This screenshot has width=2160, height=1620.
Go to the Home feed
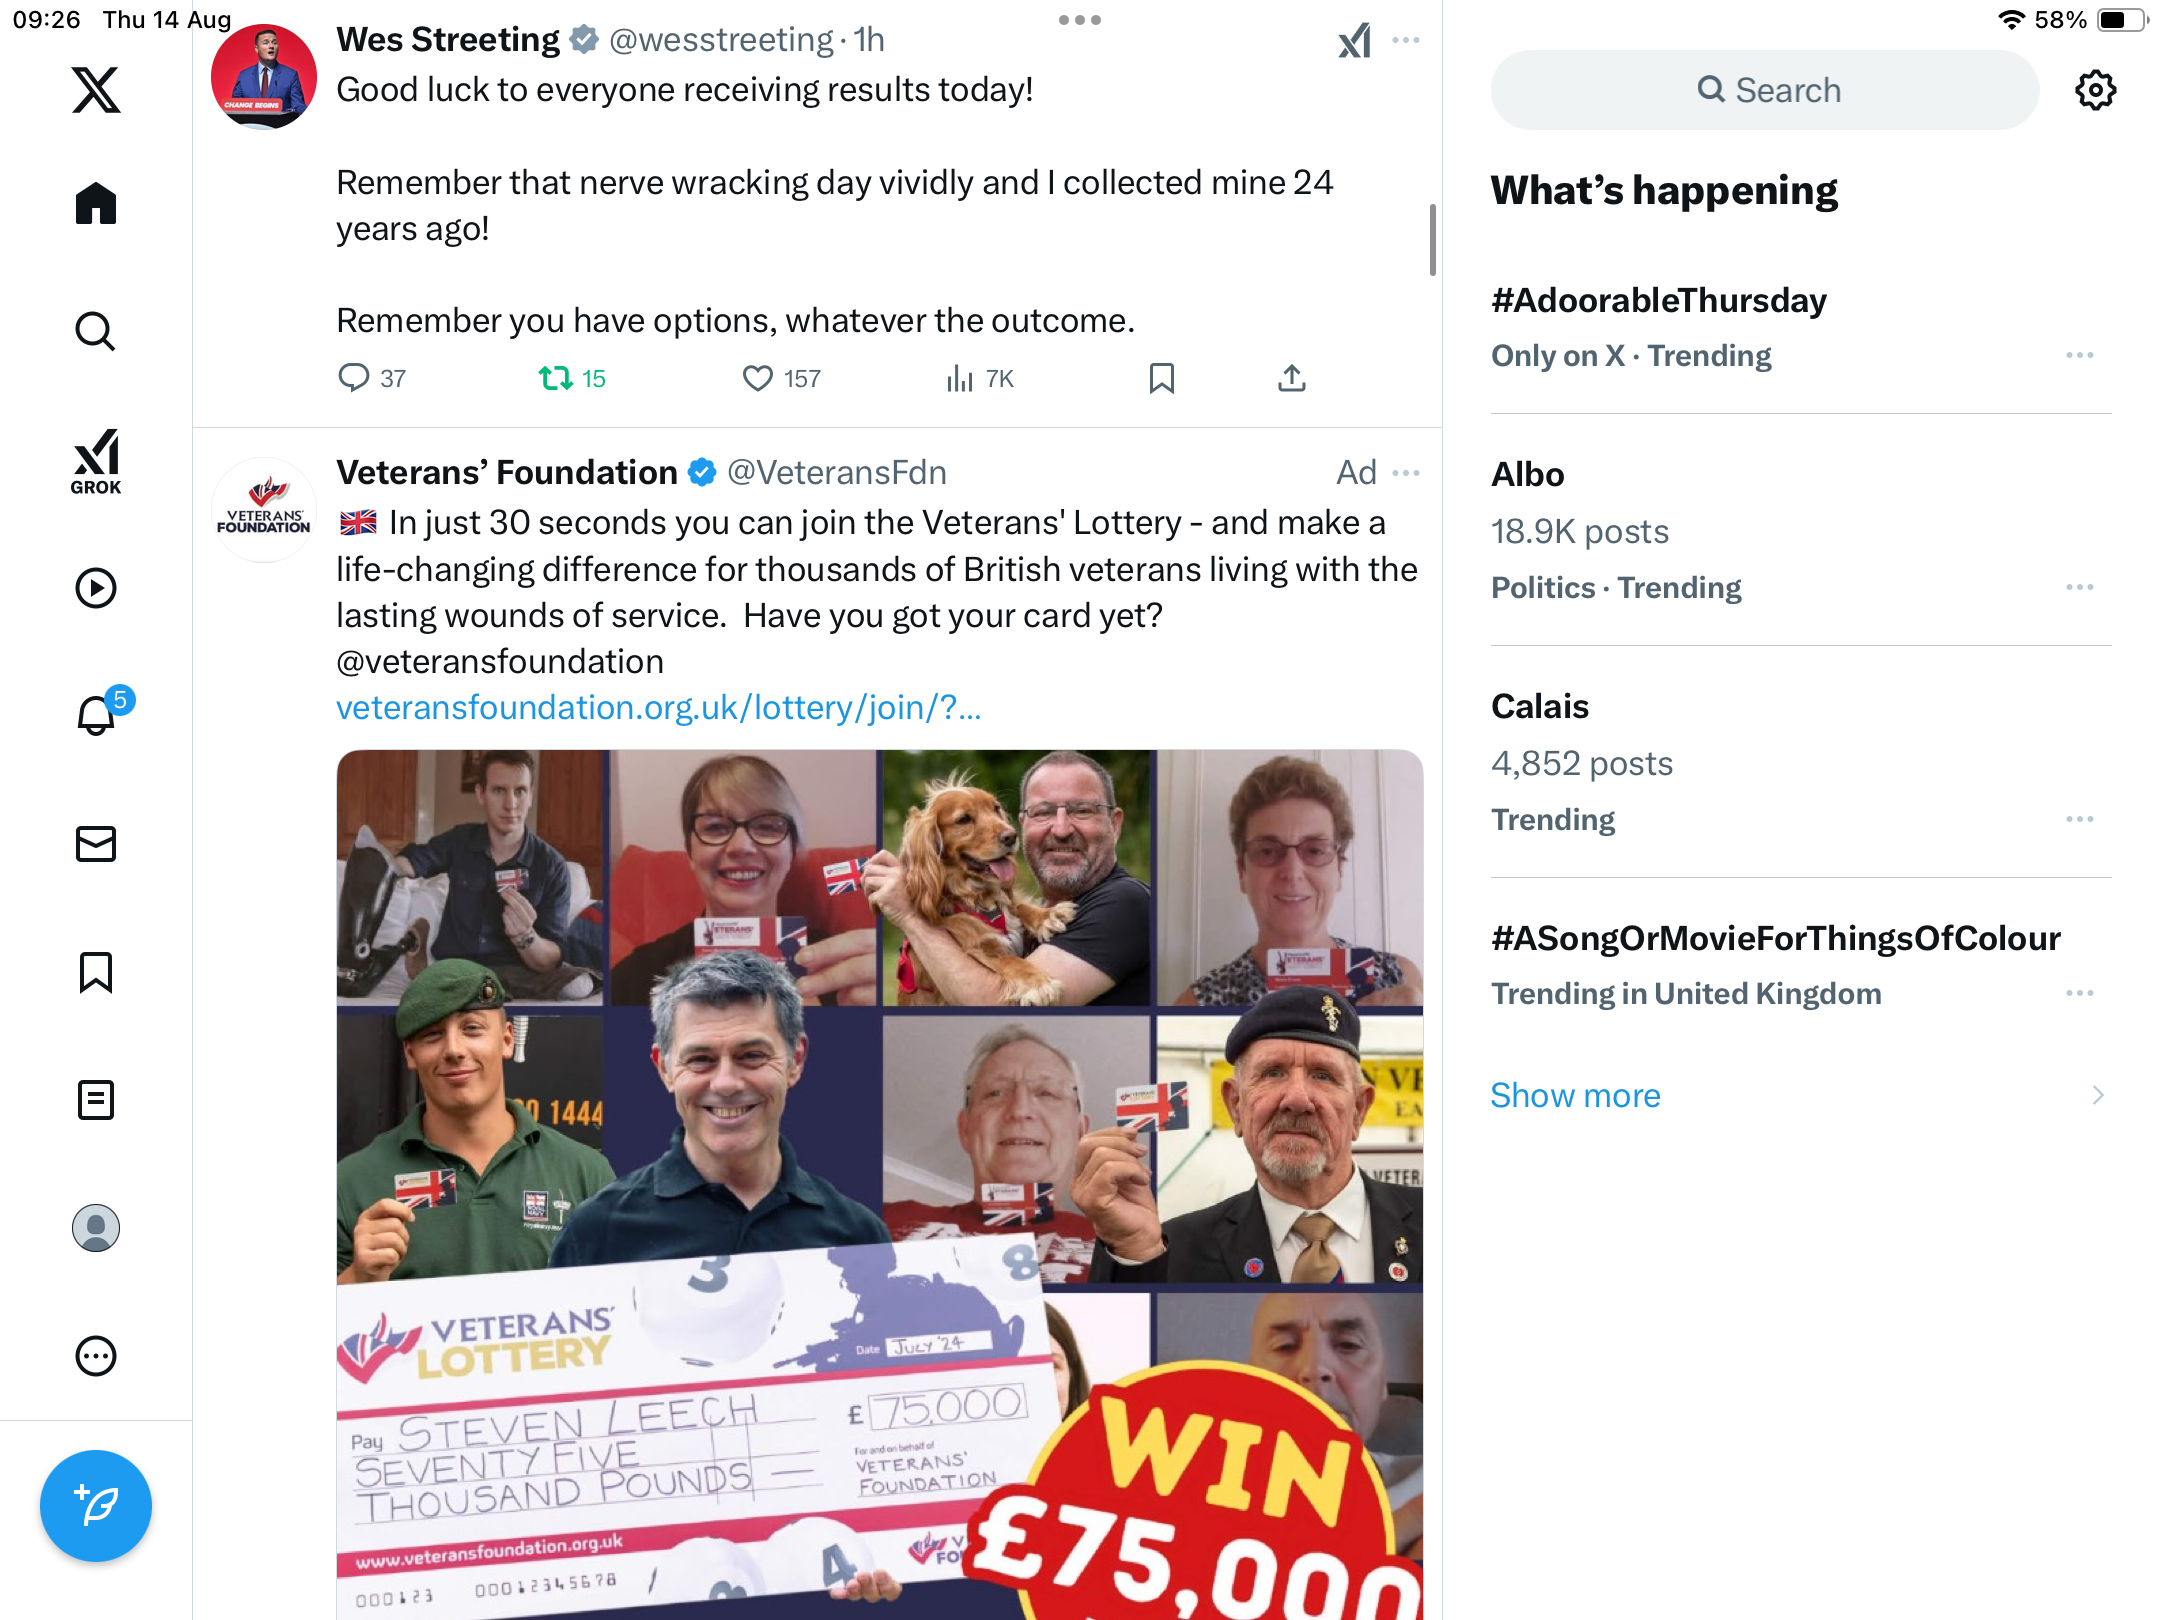(x=96, y=203)
